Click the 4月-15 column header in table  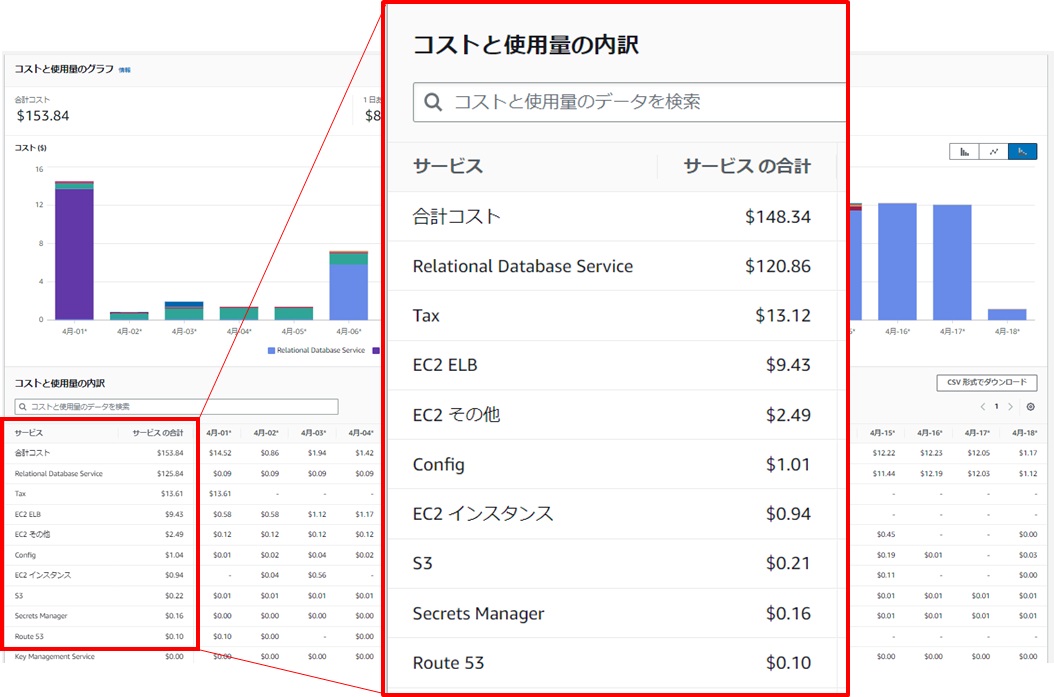tap(882, 433)
